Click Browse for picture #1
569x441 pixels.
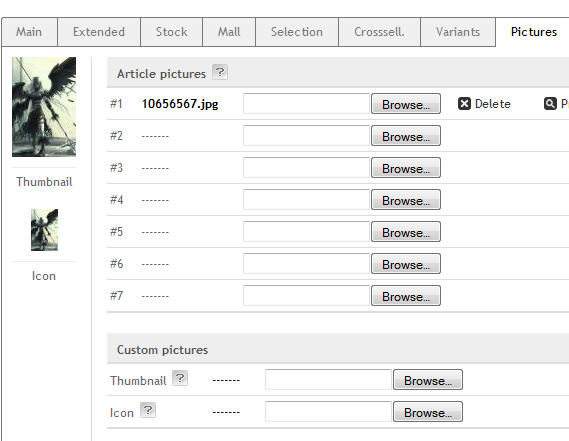tap(406, 104)
